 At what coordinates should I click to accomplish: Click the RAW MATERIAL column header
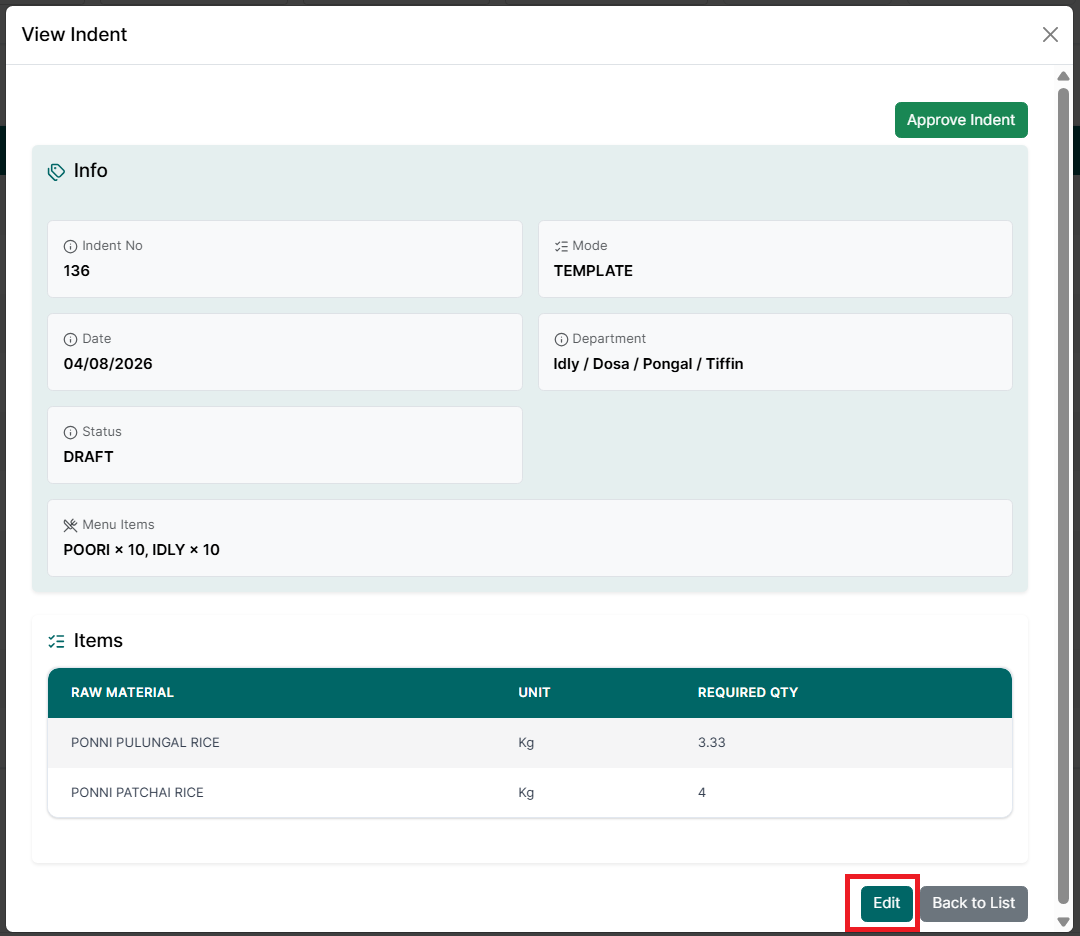pyautogui.click(x=123, y=692)
